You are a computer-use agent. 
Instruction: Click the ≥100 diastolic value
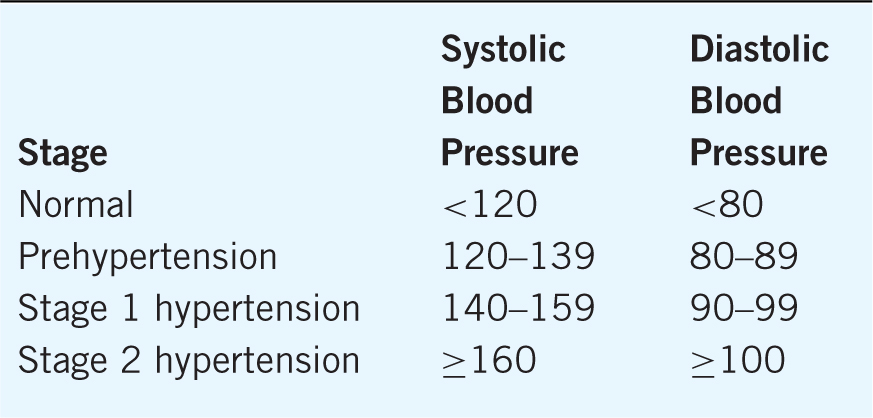click(738, 360)
